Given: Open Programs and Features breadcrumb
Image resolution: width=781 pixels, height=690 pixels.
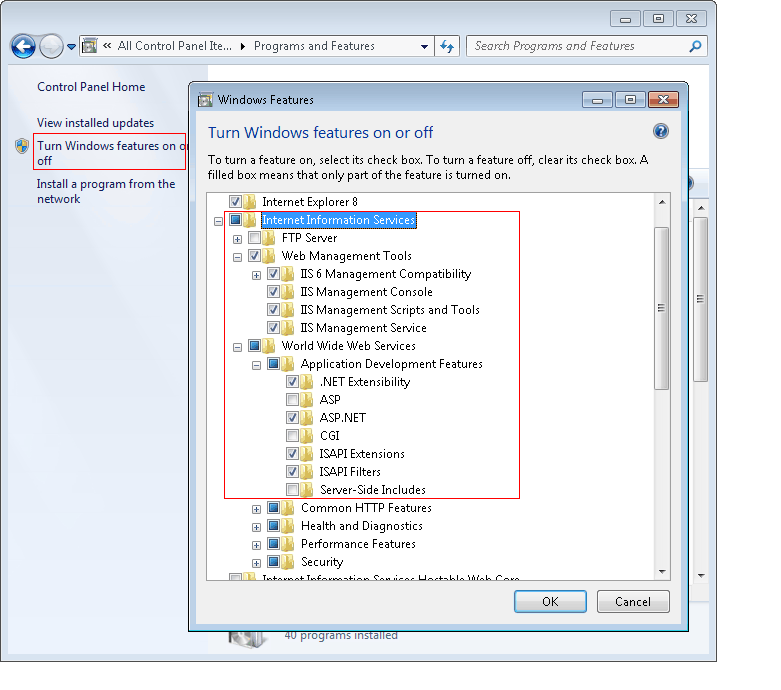Looking at the screenshot, I should coord(314,46).
